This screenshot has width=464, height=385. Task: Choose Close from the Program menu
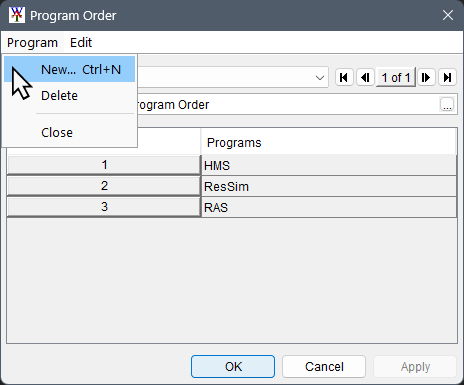click(x=69, y=133)
